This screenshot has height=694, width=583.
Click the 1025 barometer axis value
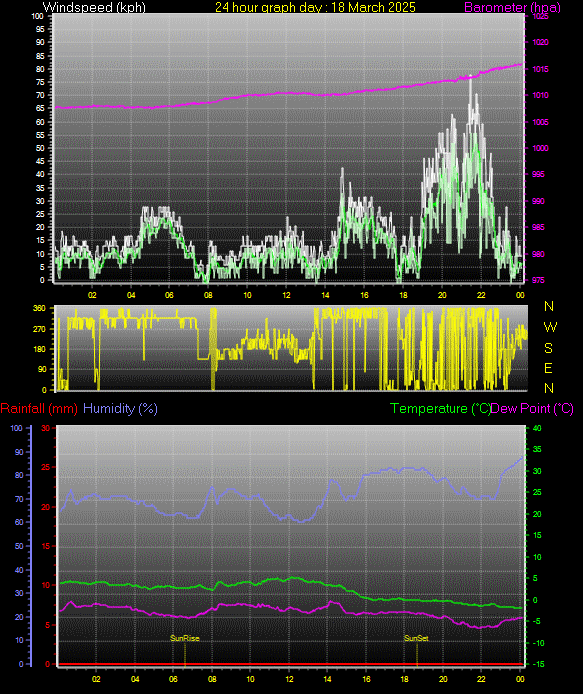click(540, 16)
